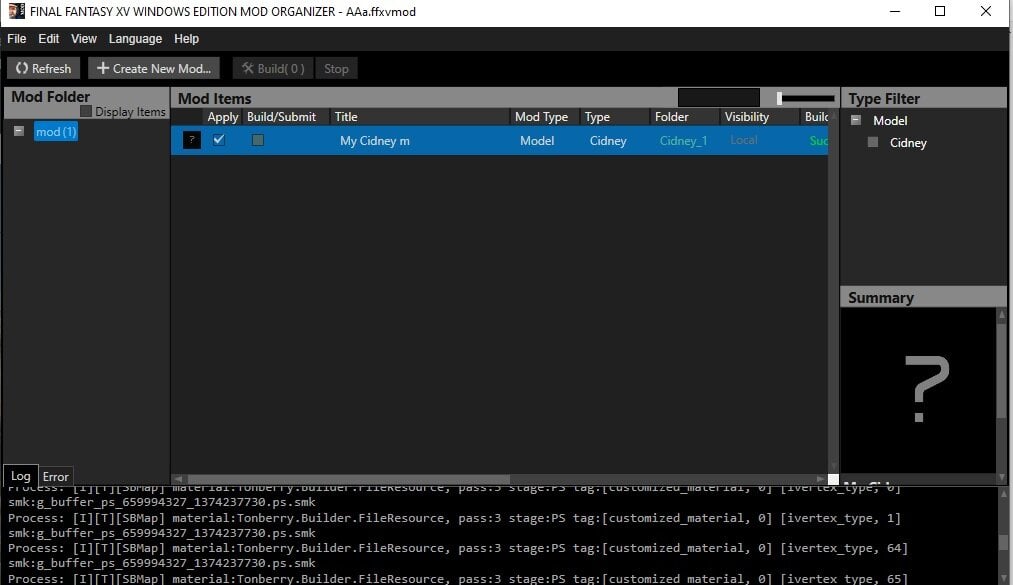Image resolution: width=1013 pixels, height=585 pixels.
Task: Sort by the Apply column header
Action: pos(222,117)
